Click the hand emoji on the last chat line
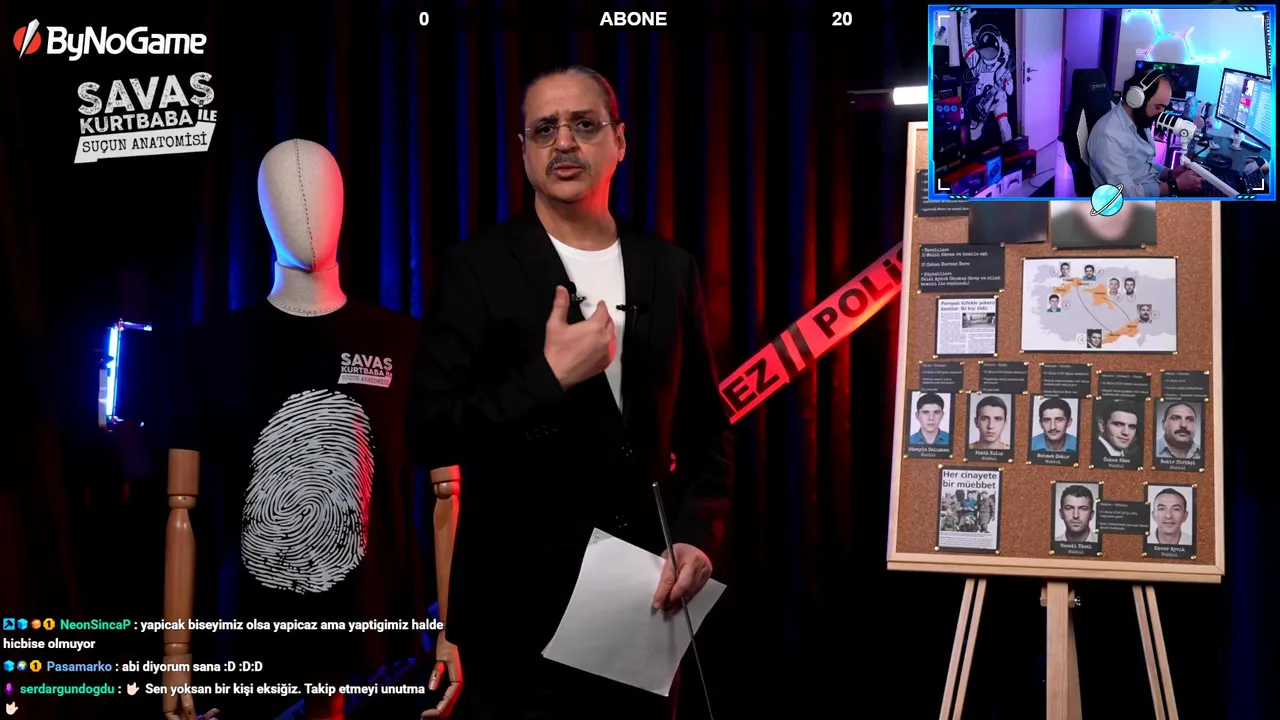 [x=11, y=708]
